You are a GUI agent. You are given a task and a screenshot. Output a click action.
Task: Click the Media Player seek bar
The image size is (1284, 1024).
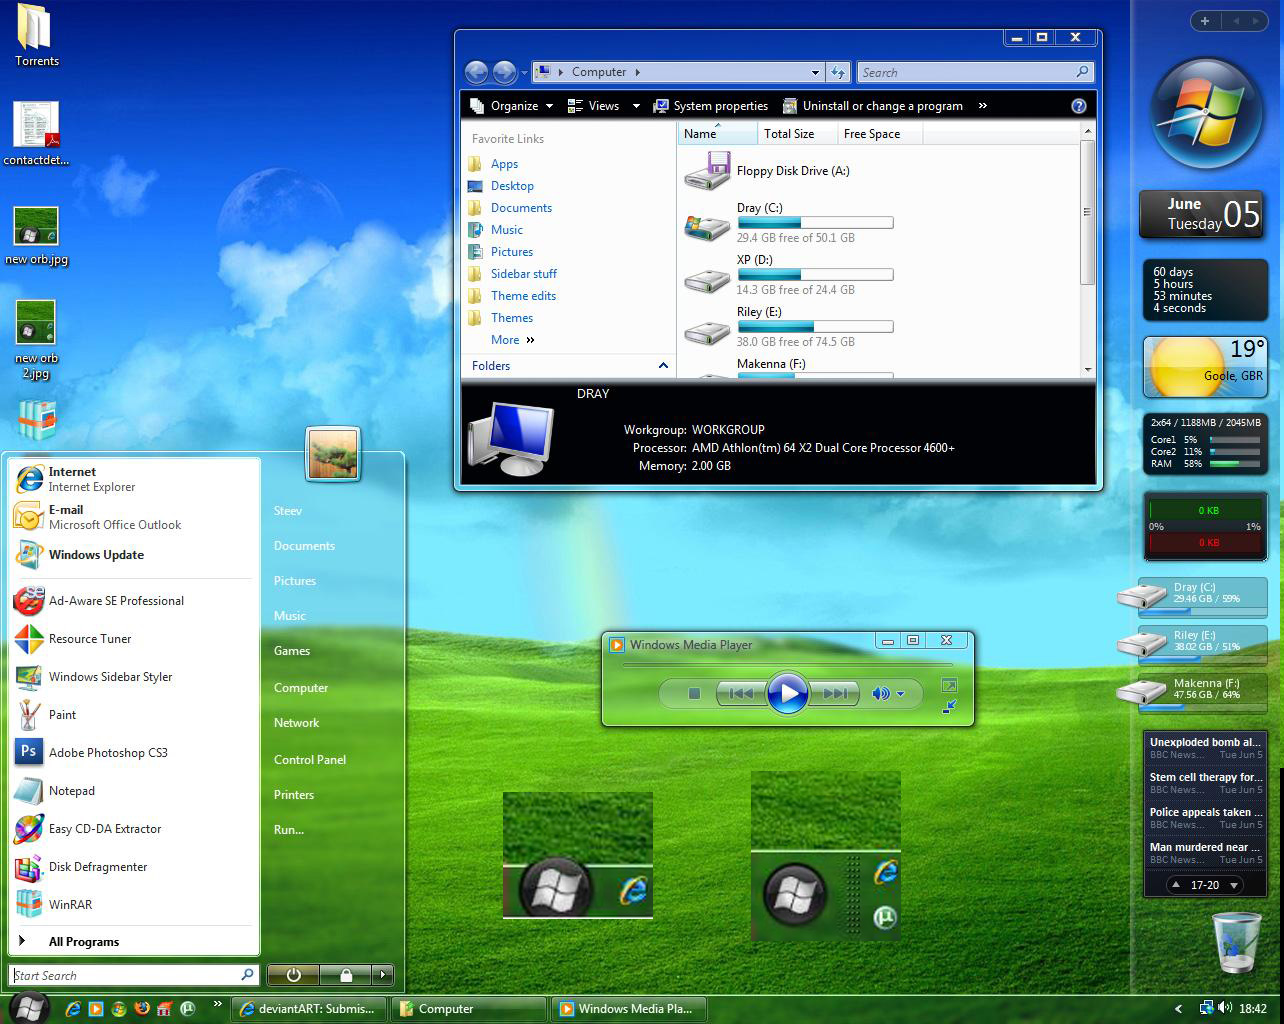pos(787,664)
